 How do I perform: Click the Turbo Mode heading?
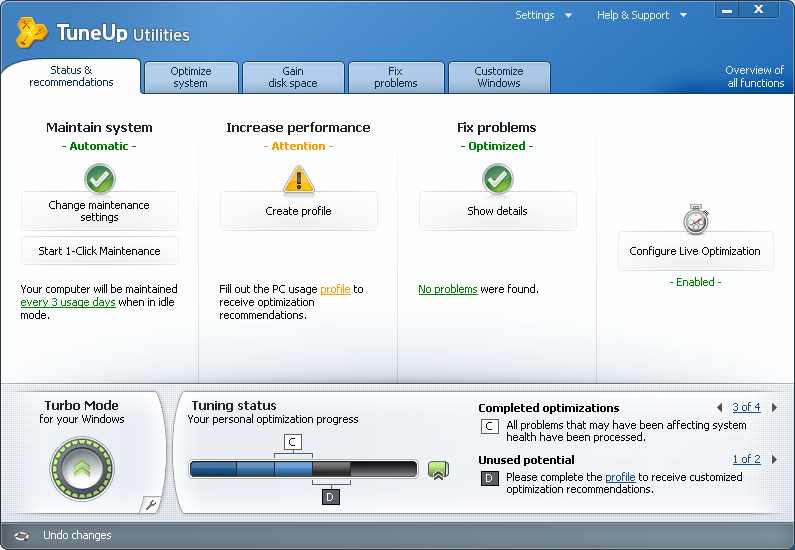(x=82, y=406)
